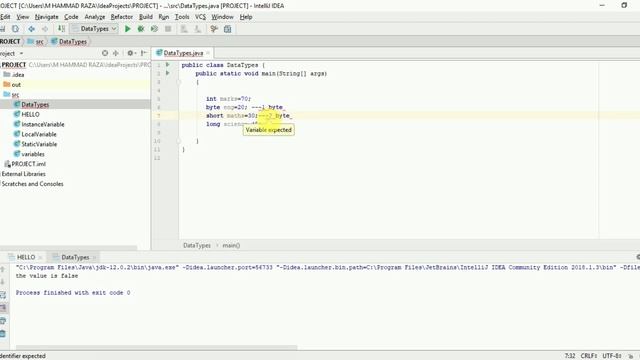Hide the Project tool window
The height and width of the screenshot is (360, 640).
(x=144, y=53)
